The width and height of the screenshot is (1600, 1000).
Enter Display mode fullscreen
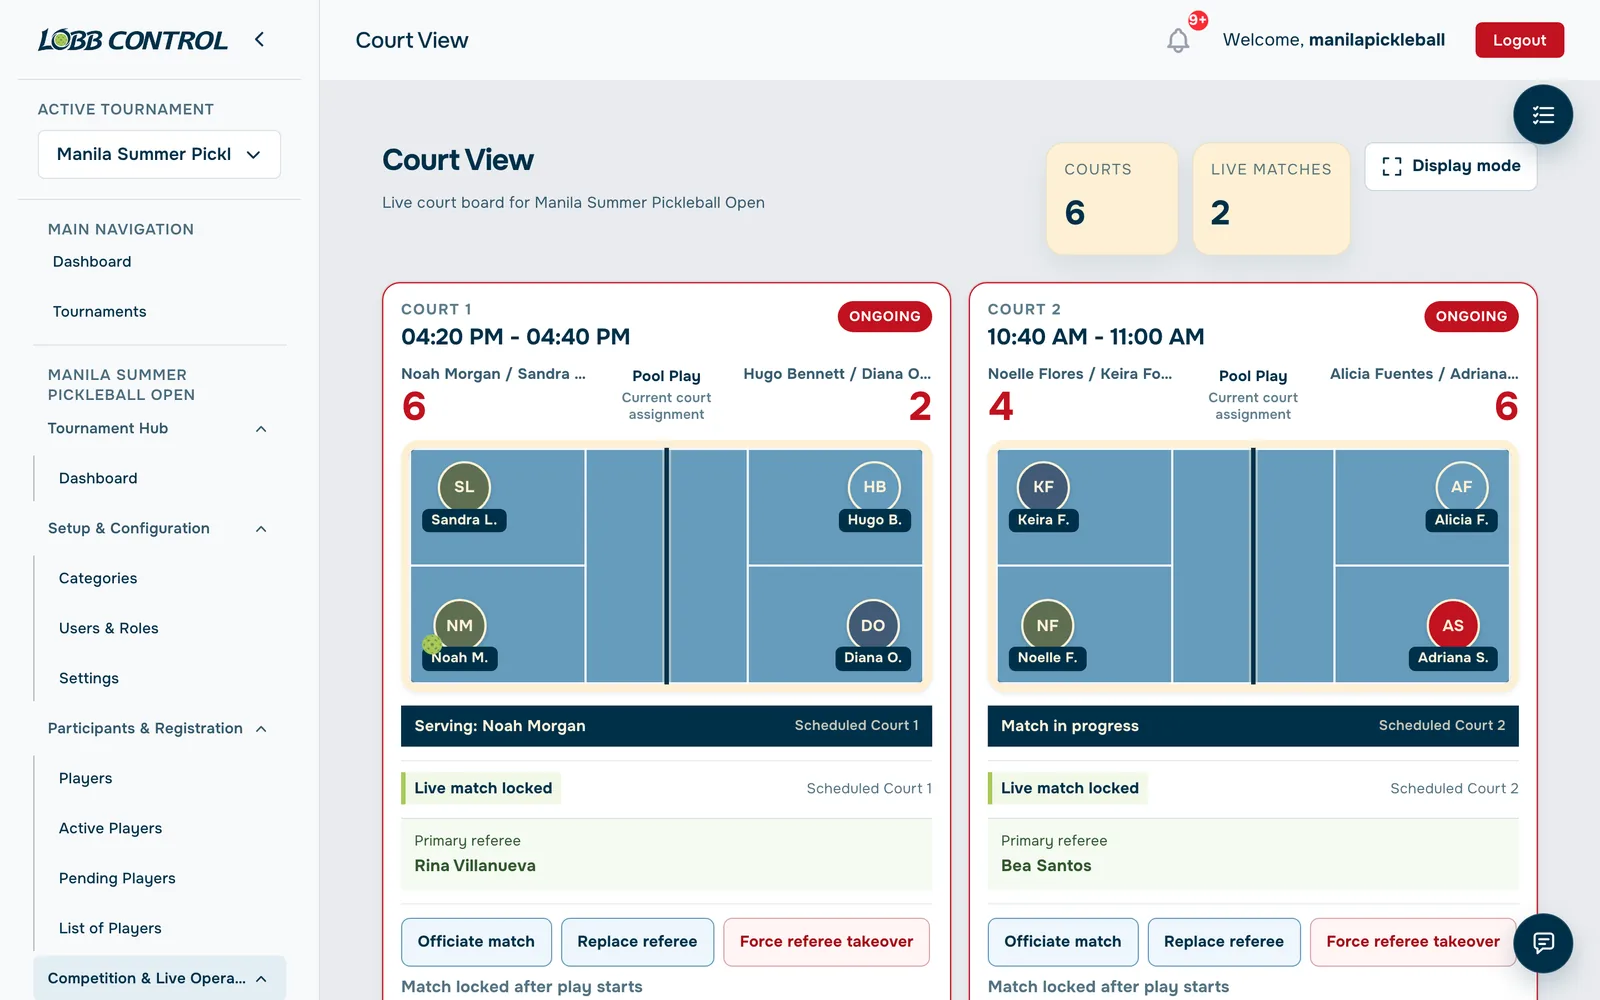pyautogui.click(x=1450, y=166)
